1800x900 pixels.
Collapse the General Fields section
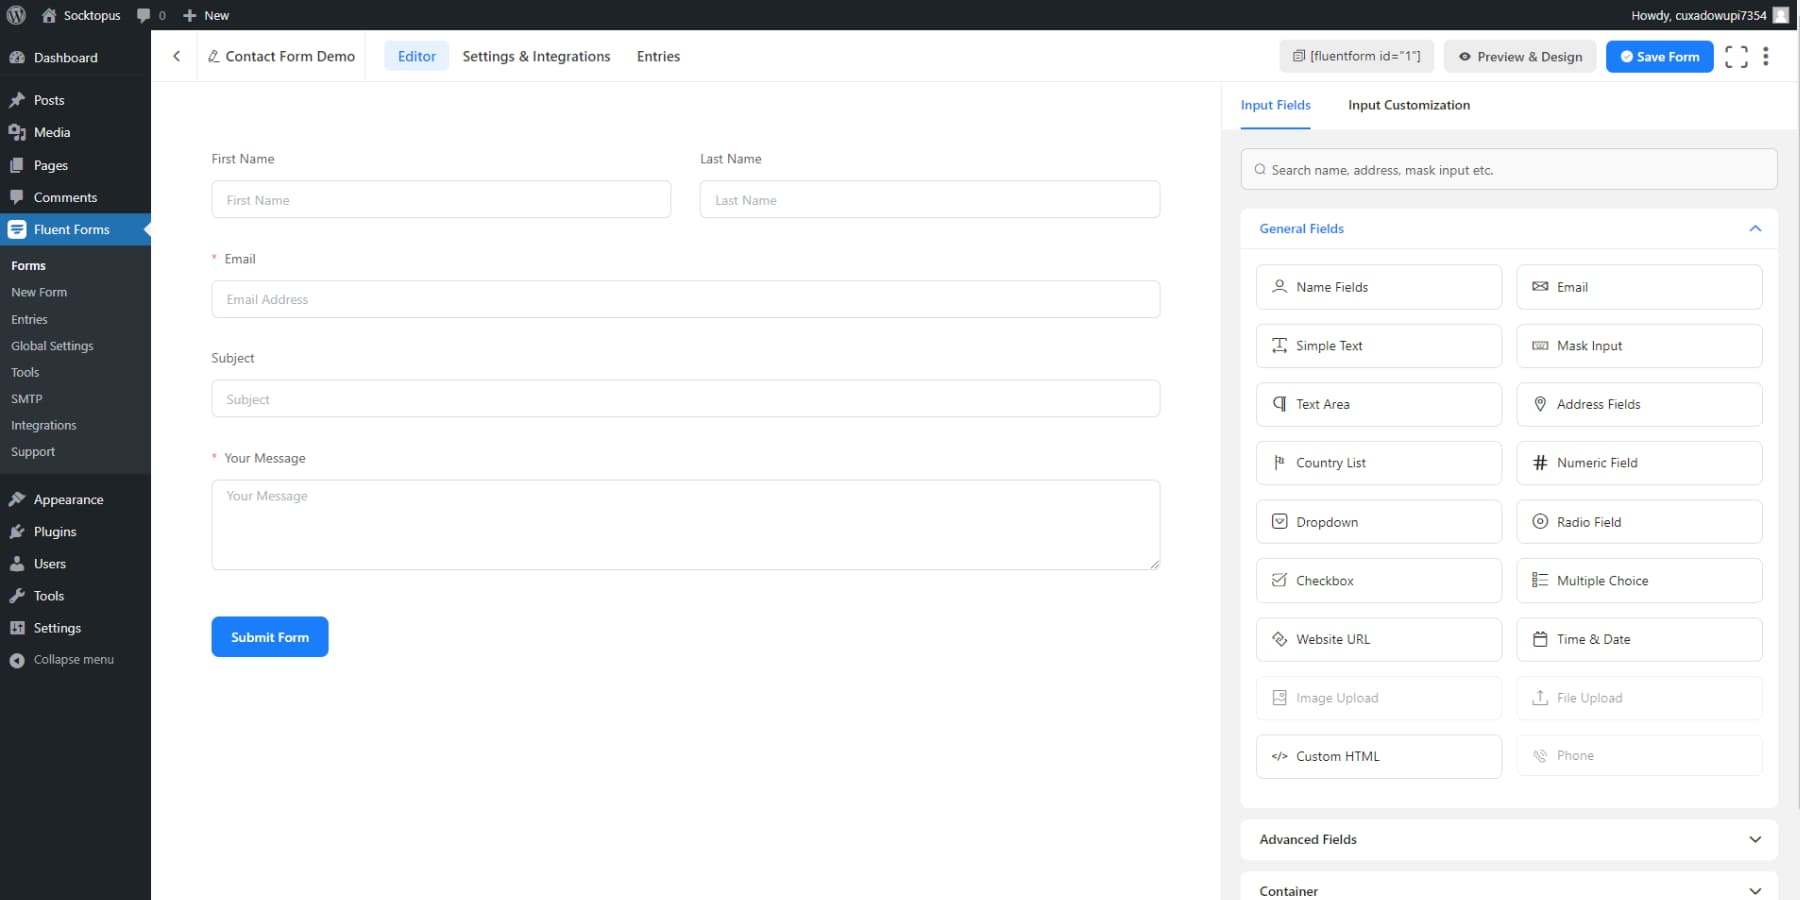coord(1755,228)
